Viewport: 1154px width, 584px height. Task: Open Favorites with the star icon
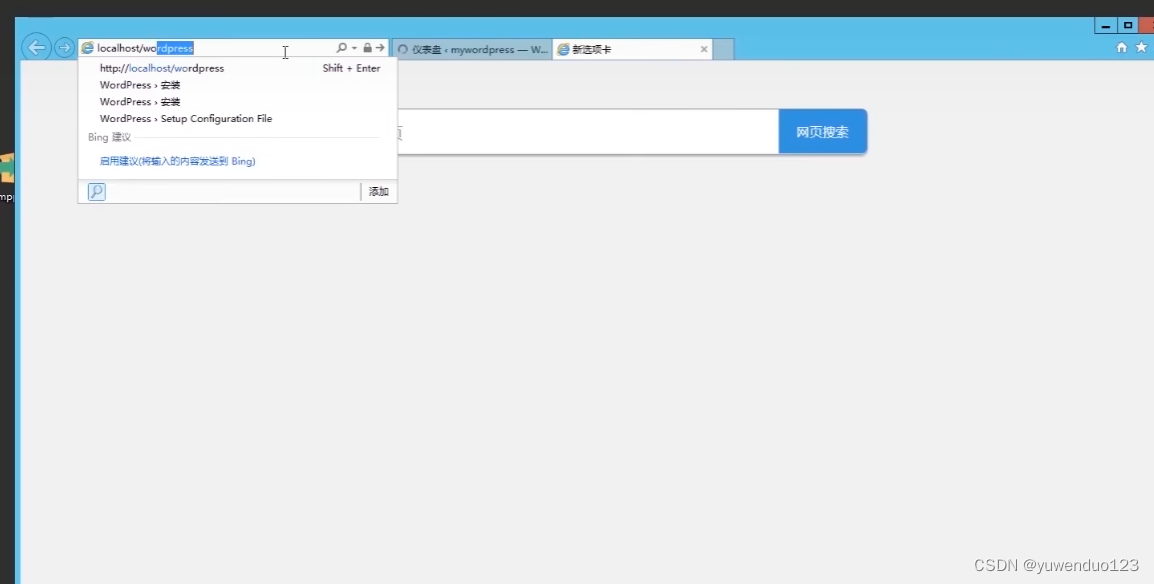pos(1141,47)
